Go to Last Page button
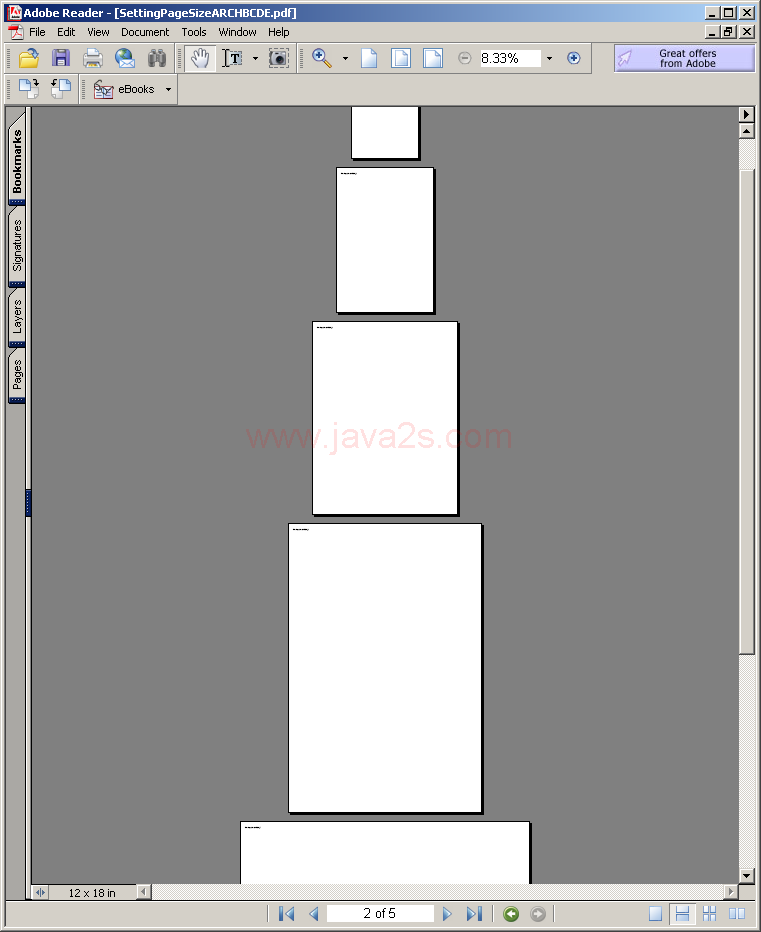Image resolution: width=761 pixels, height=932 pixels. pyautogui.click(x=474, y=914)
